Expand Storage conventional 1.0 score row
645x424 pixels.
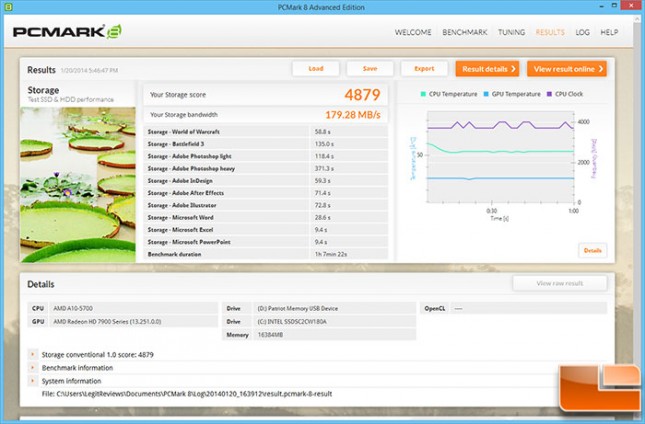click(x=32, y=354)
